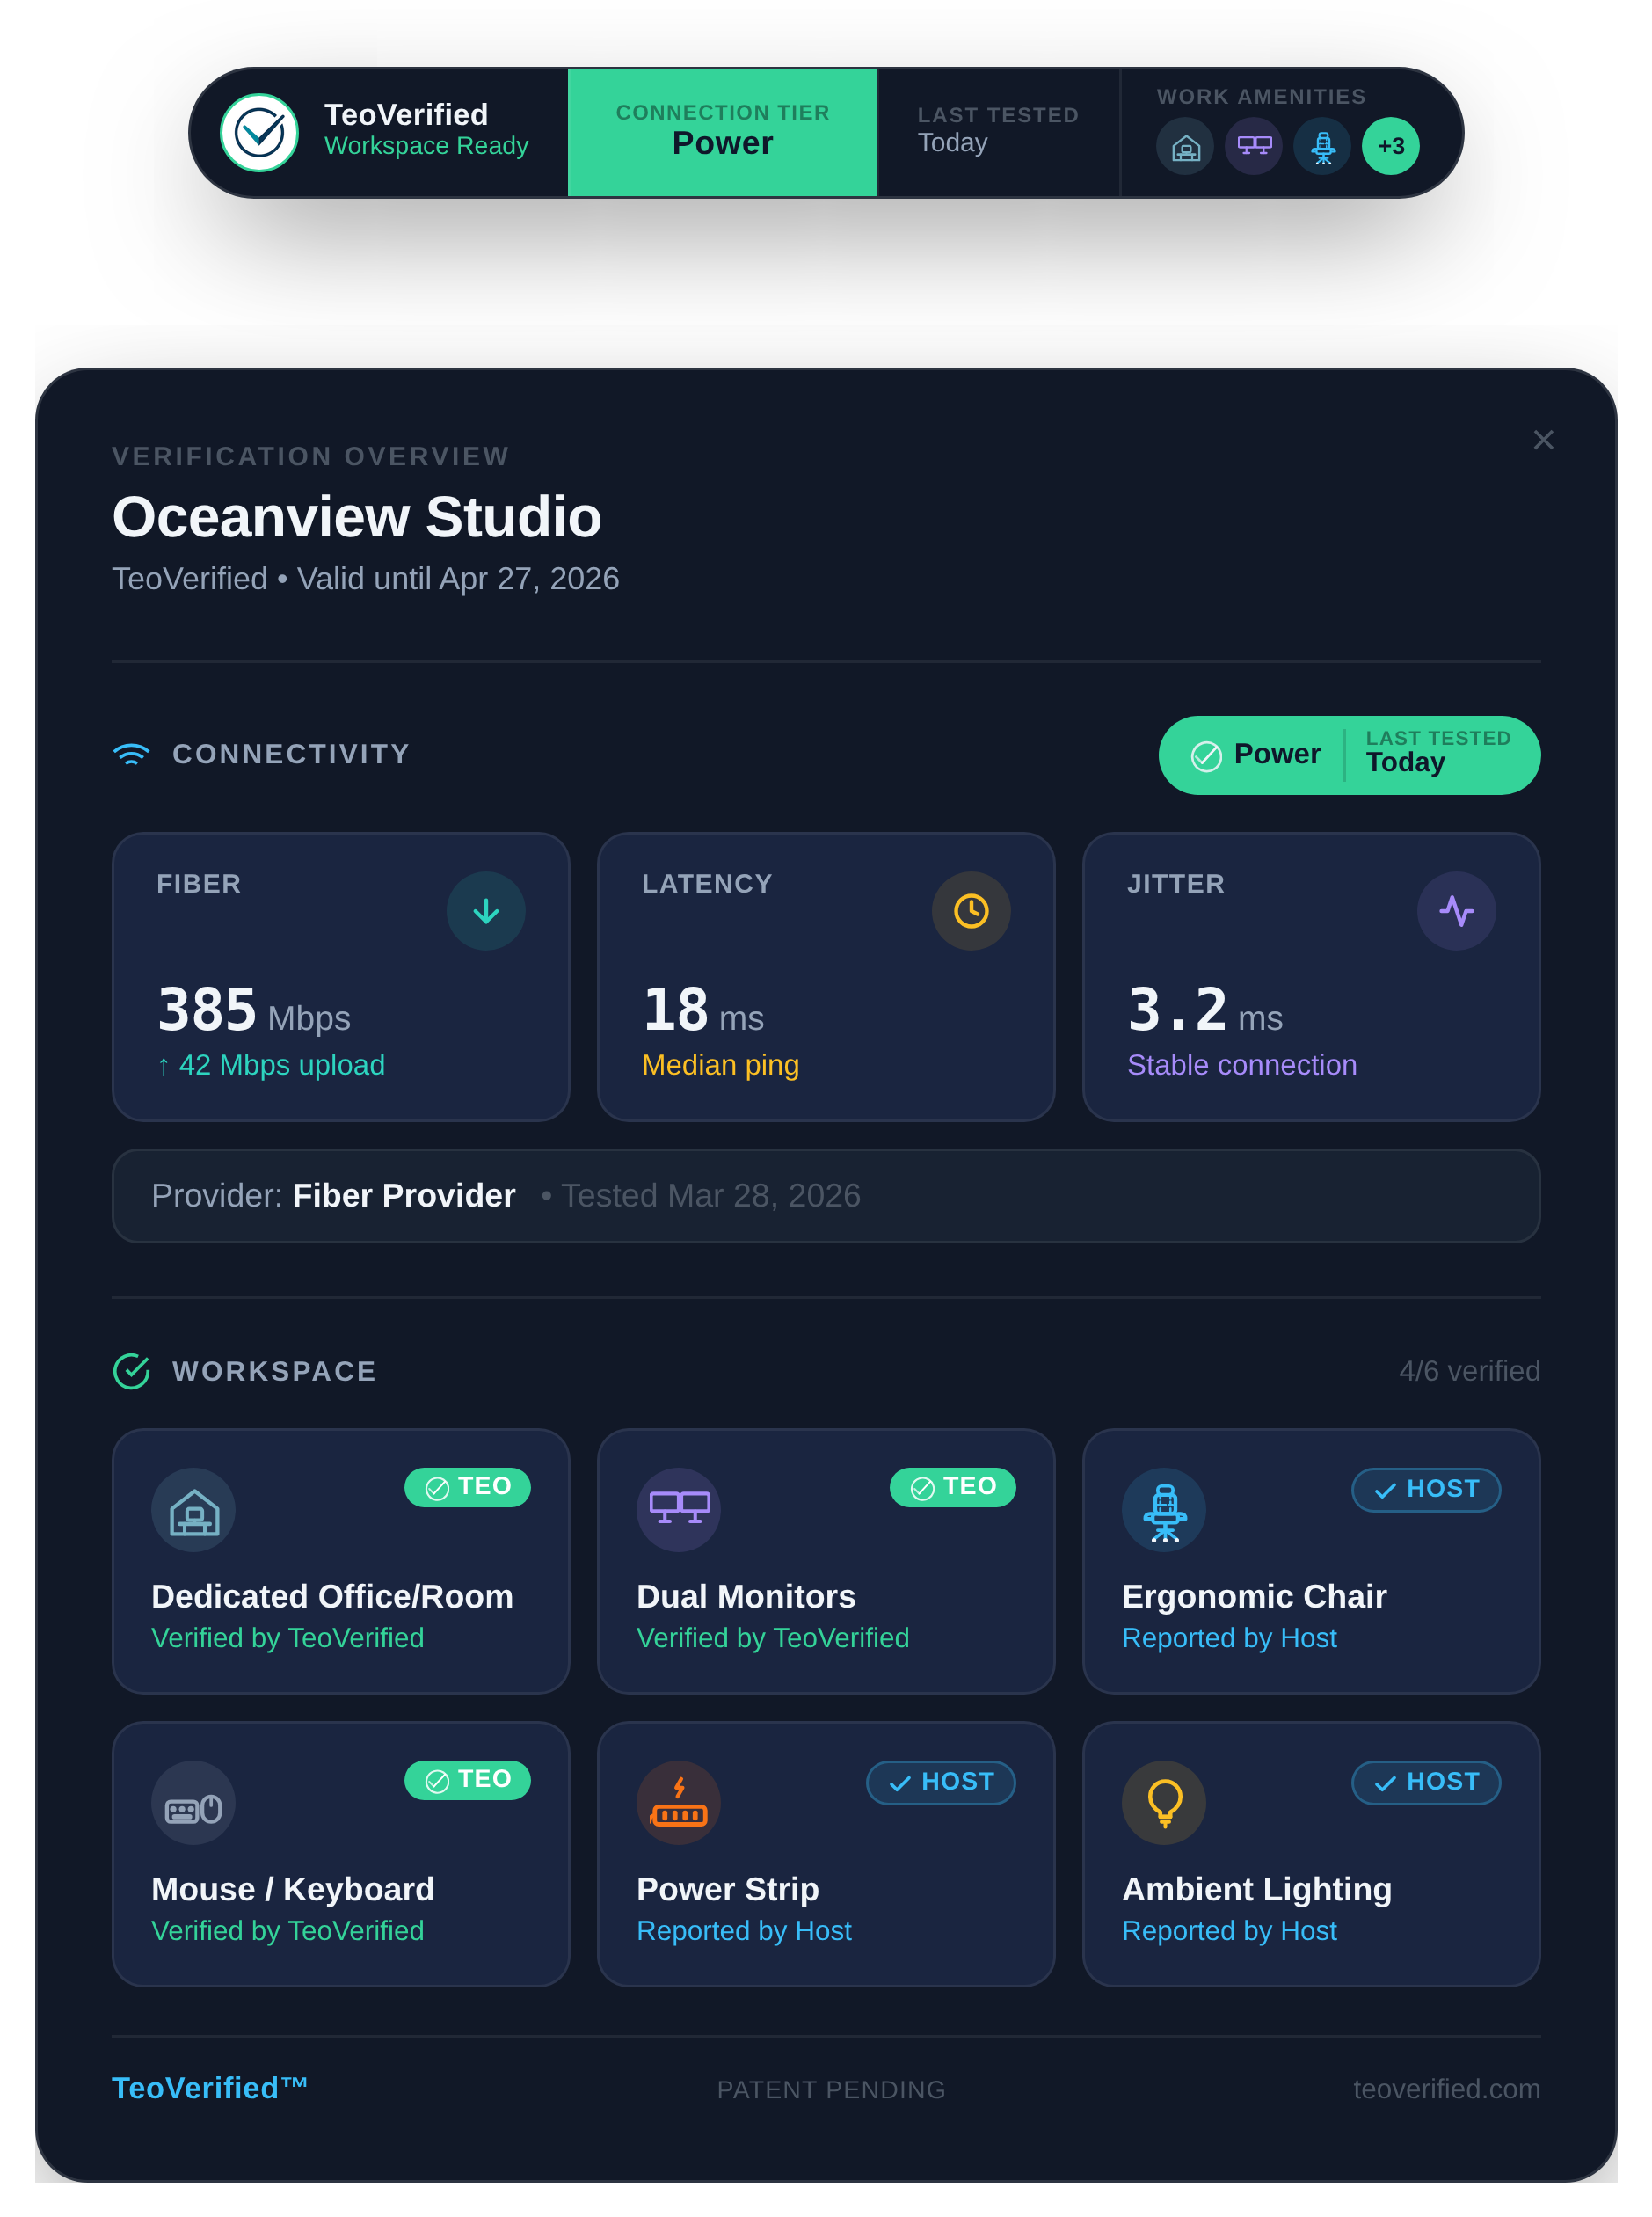Click the green Power last tested pill
The width and height of the screenshot is (1652, 2217).
(x=1348, y=755)
